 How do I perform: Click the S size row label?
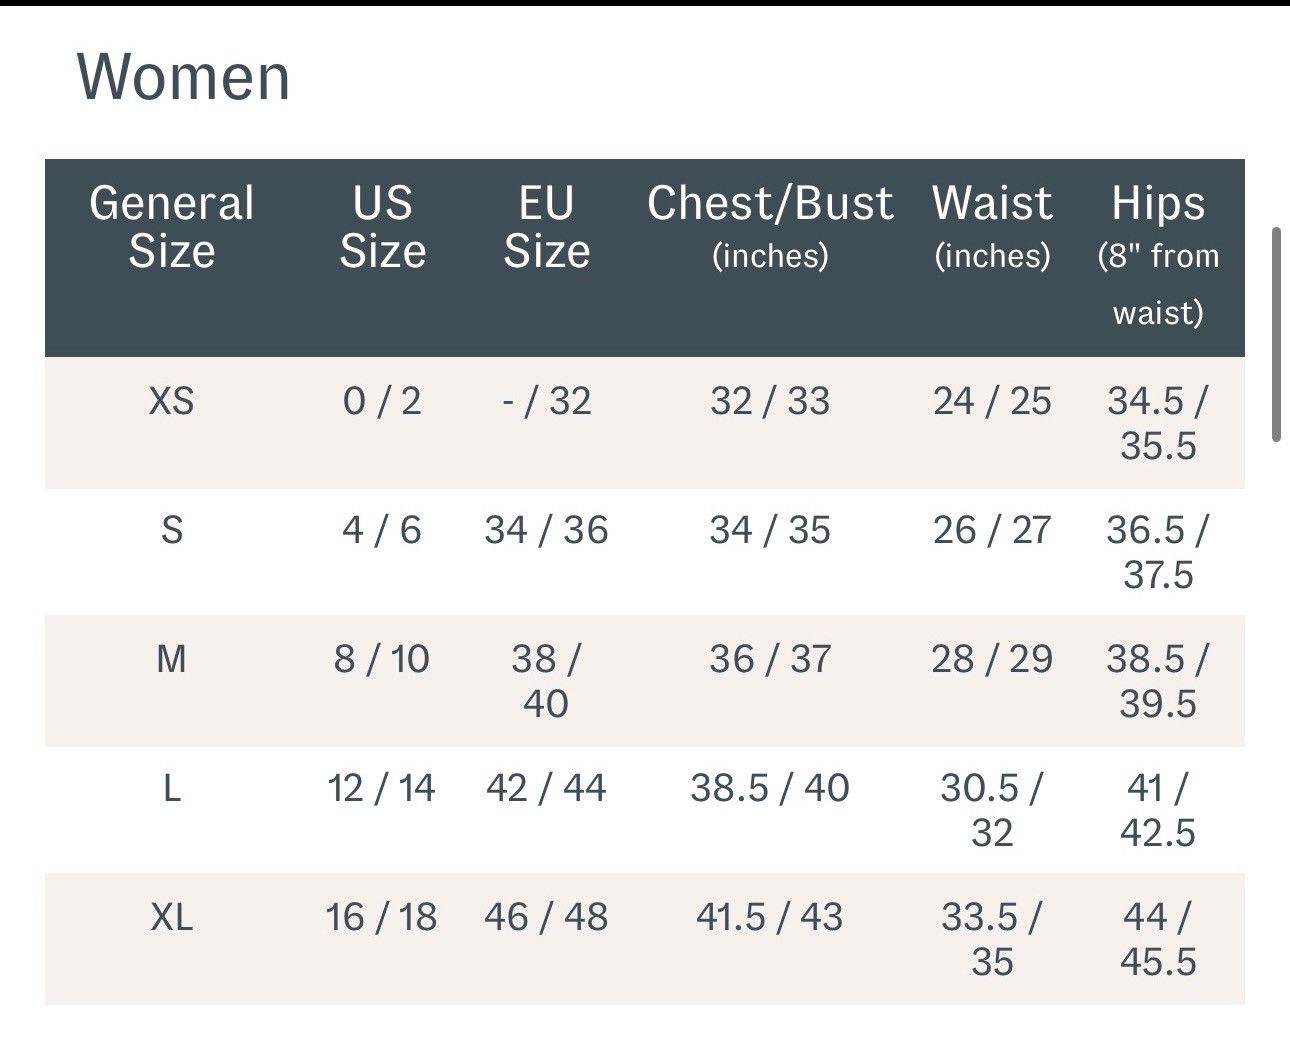pyautogui.click(x=172, y=531)
